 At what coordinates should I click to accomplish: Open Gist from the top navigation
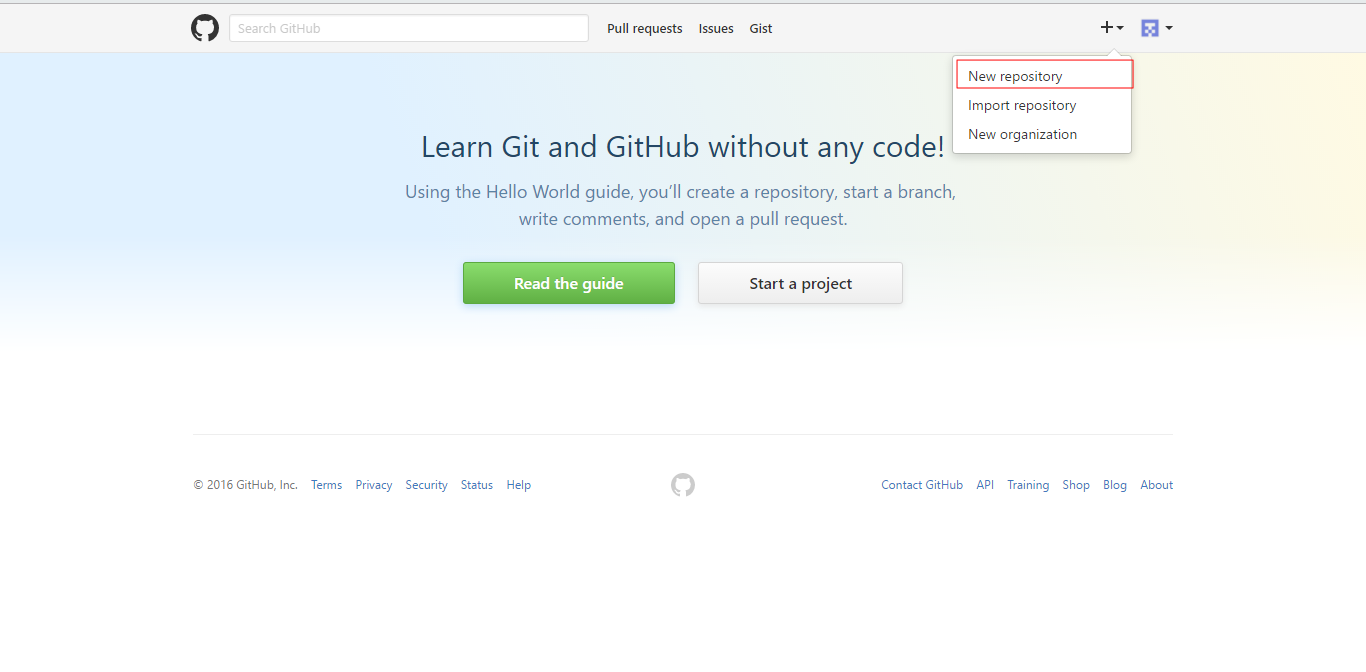(x=761, y=29)
